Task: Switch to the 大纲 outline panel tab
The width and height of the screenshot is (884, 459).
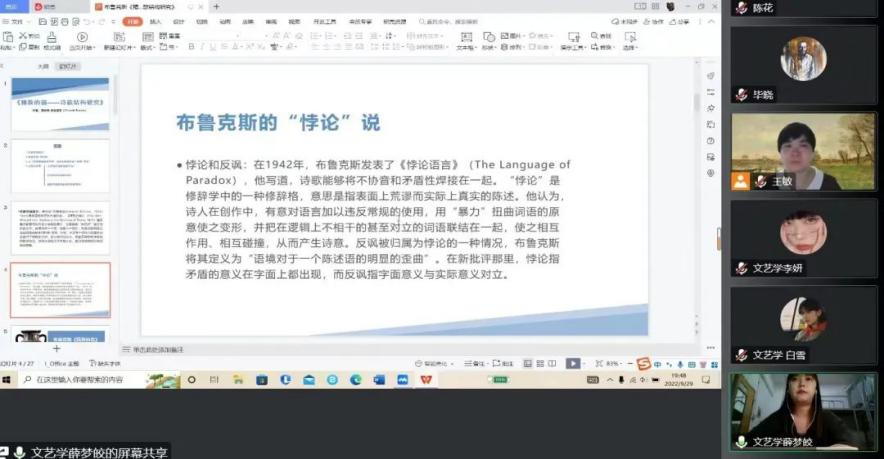Action: click(43, 66)
